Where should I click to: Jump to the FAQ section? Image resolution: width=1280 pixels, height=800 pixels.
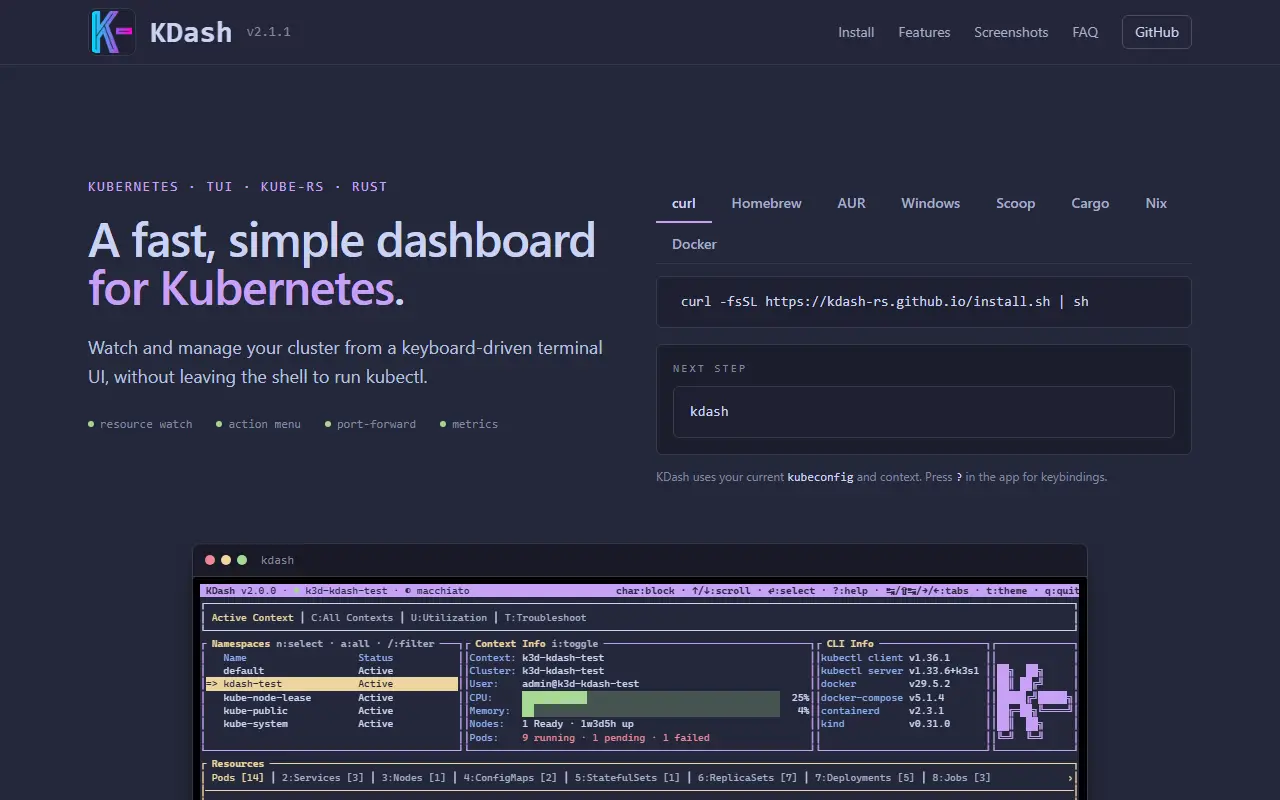pyautogui.click(x=1085, y=32)
